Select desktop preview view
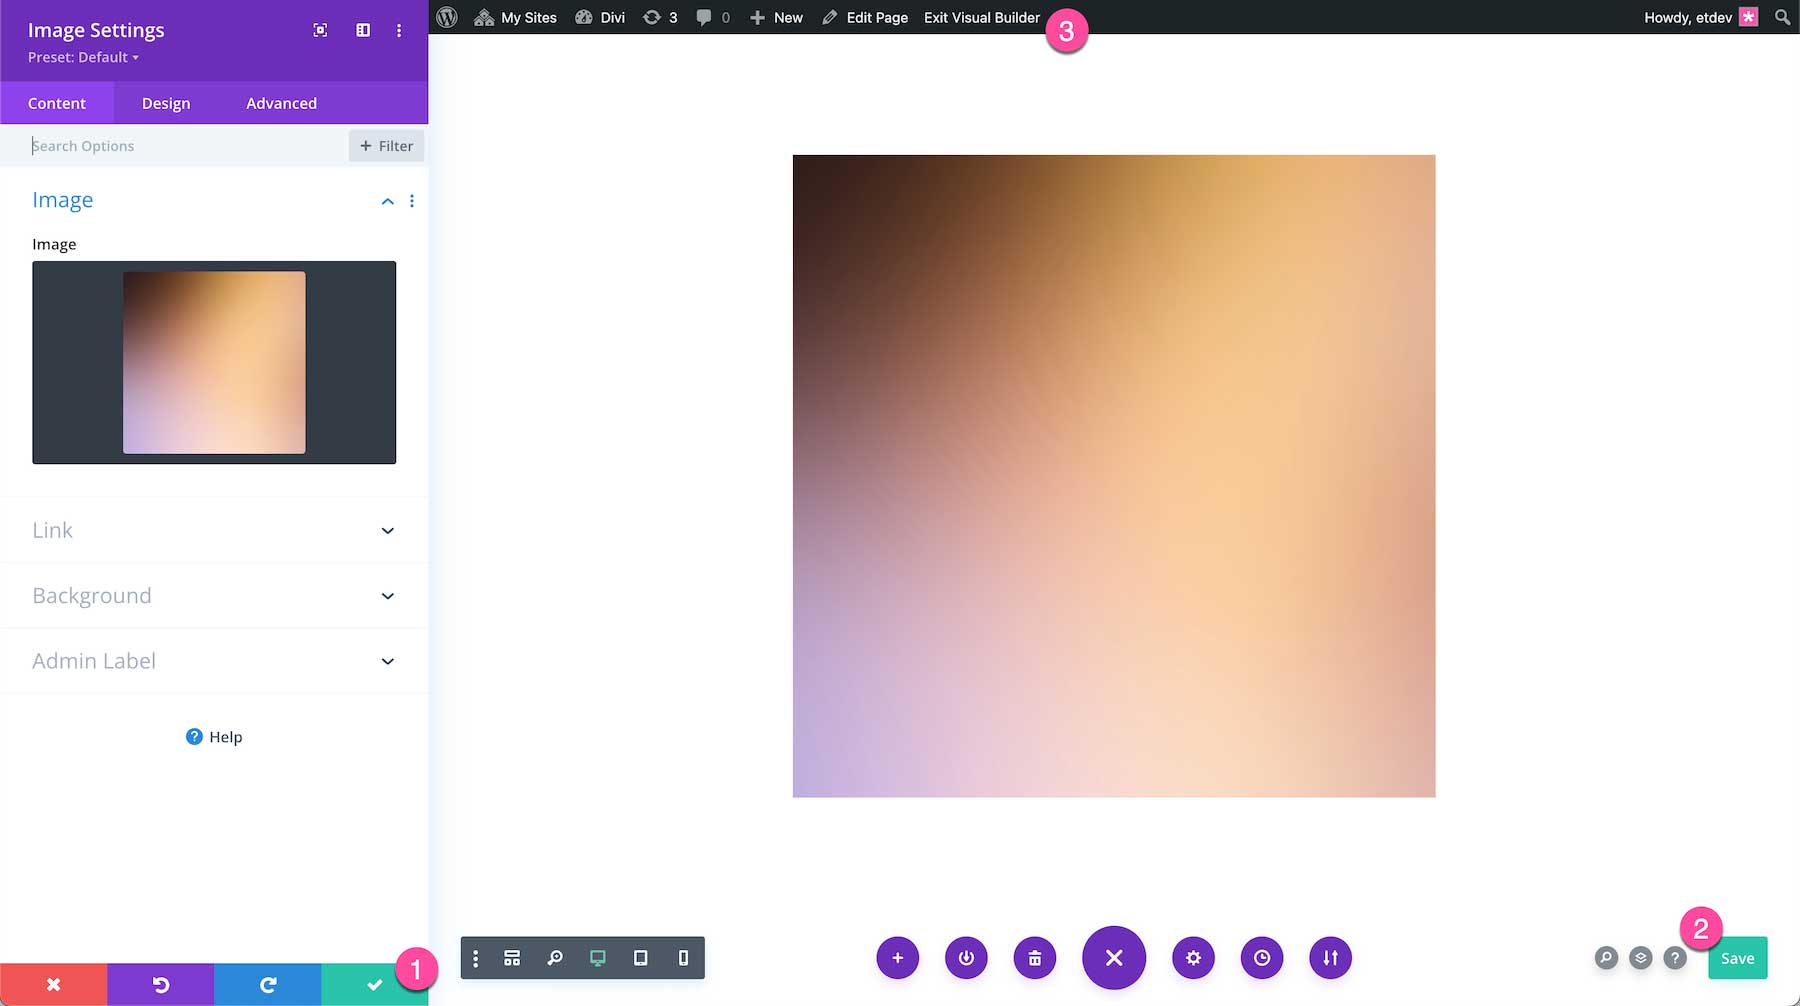 (x=598, y=958)
